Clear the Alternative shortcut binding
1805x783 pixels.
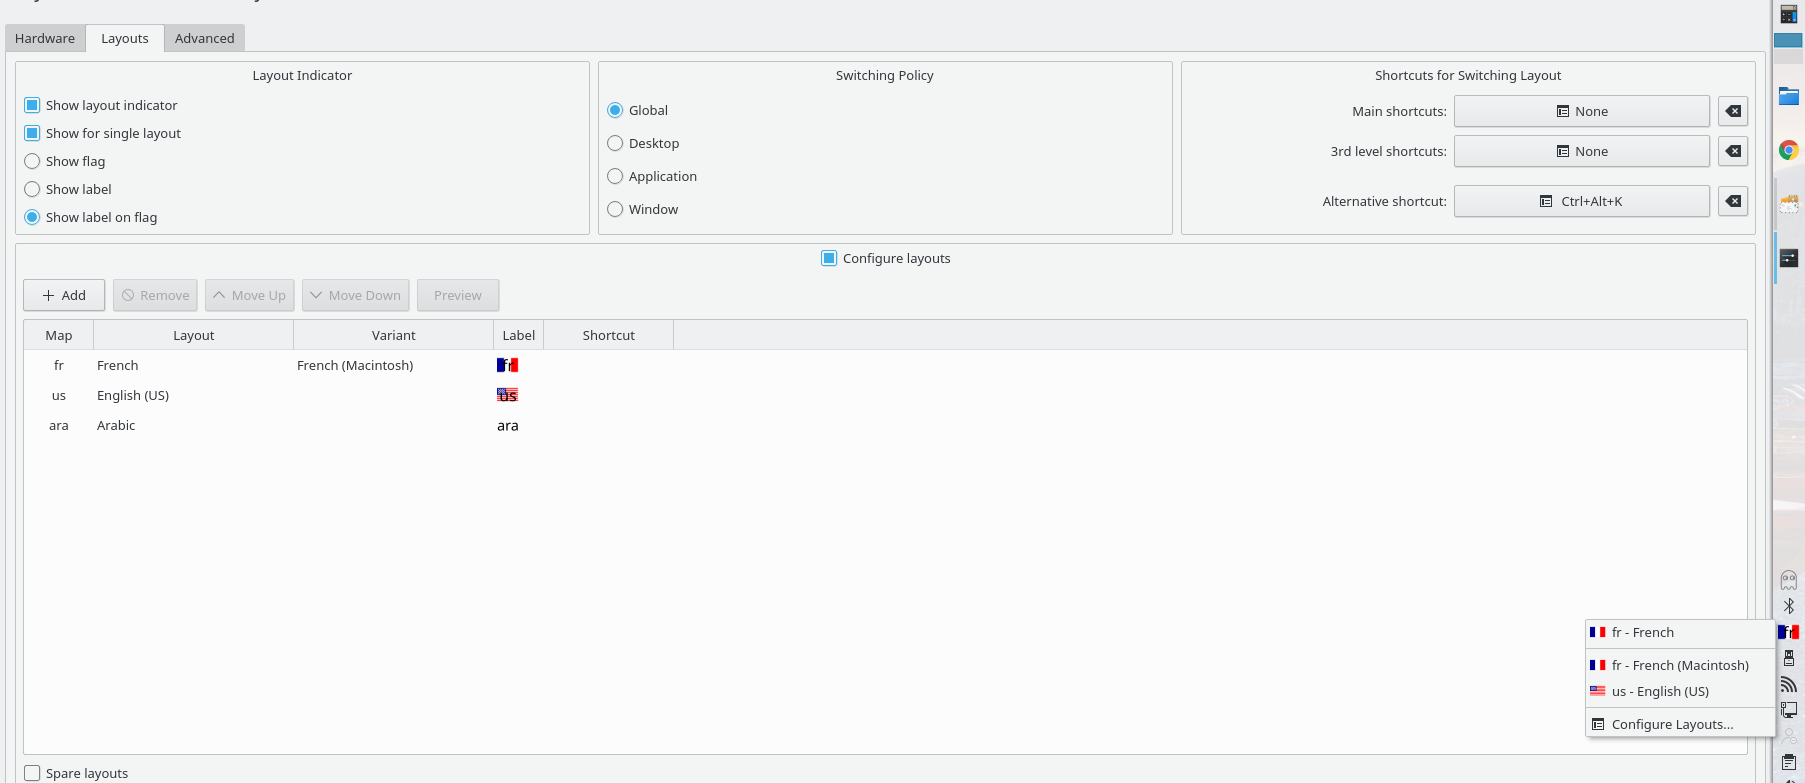coord(1733,201)
